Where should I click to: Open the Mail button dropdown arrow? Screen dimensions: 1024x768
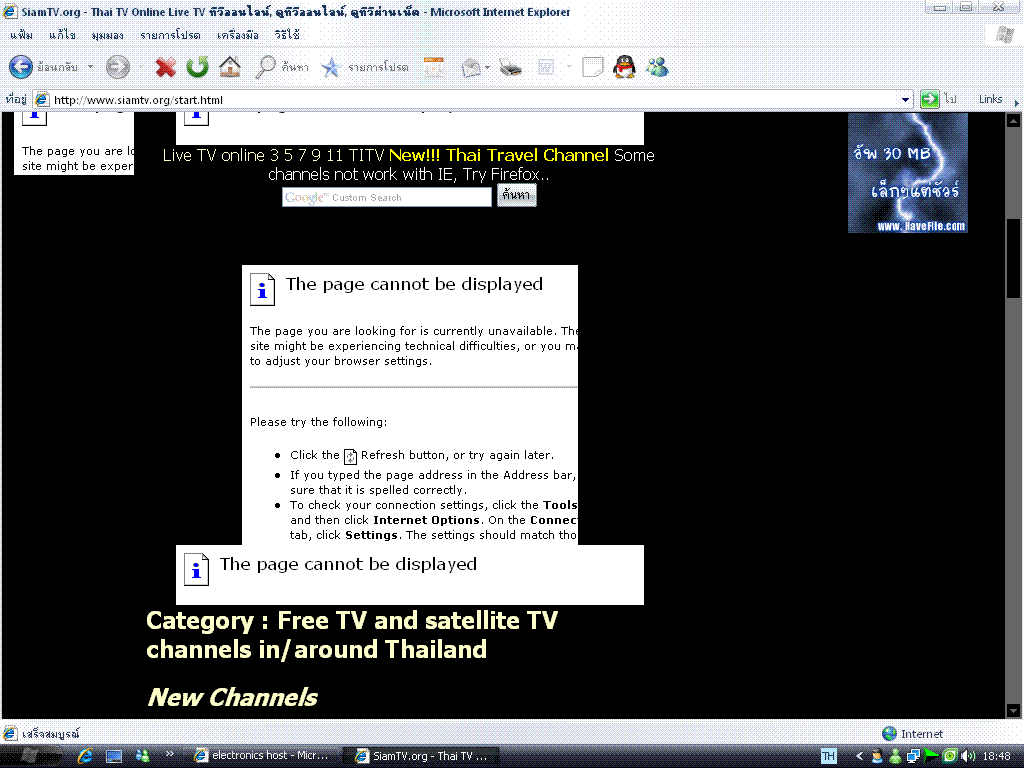pyautogui.click(x=487, y=67)
